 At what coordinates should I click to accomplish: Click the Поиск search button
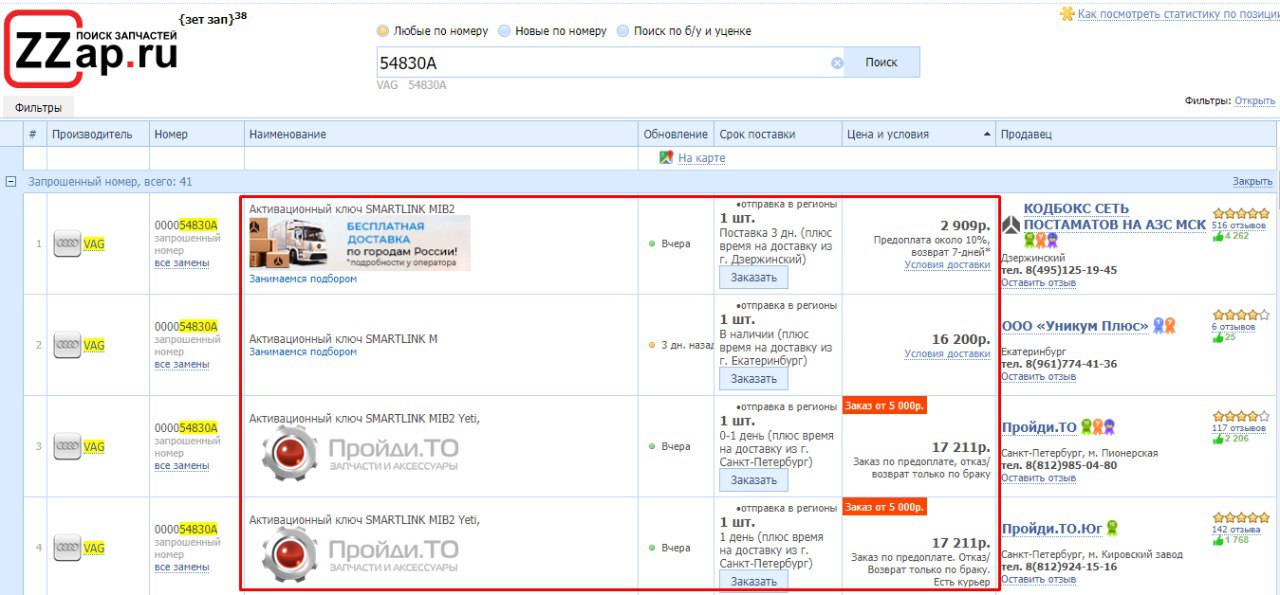(881, 62)
